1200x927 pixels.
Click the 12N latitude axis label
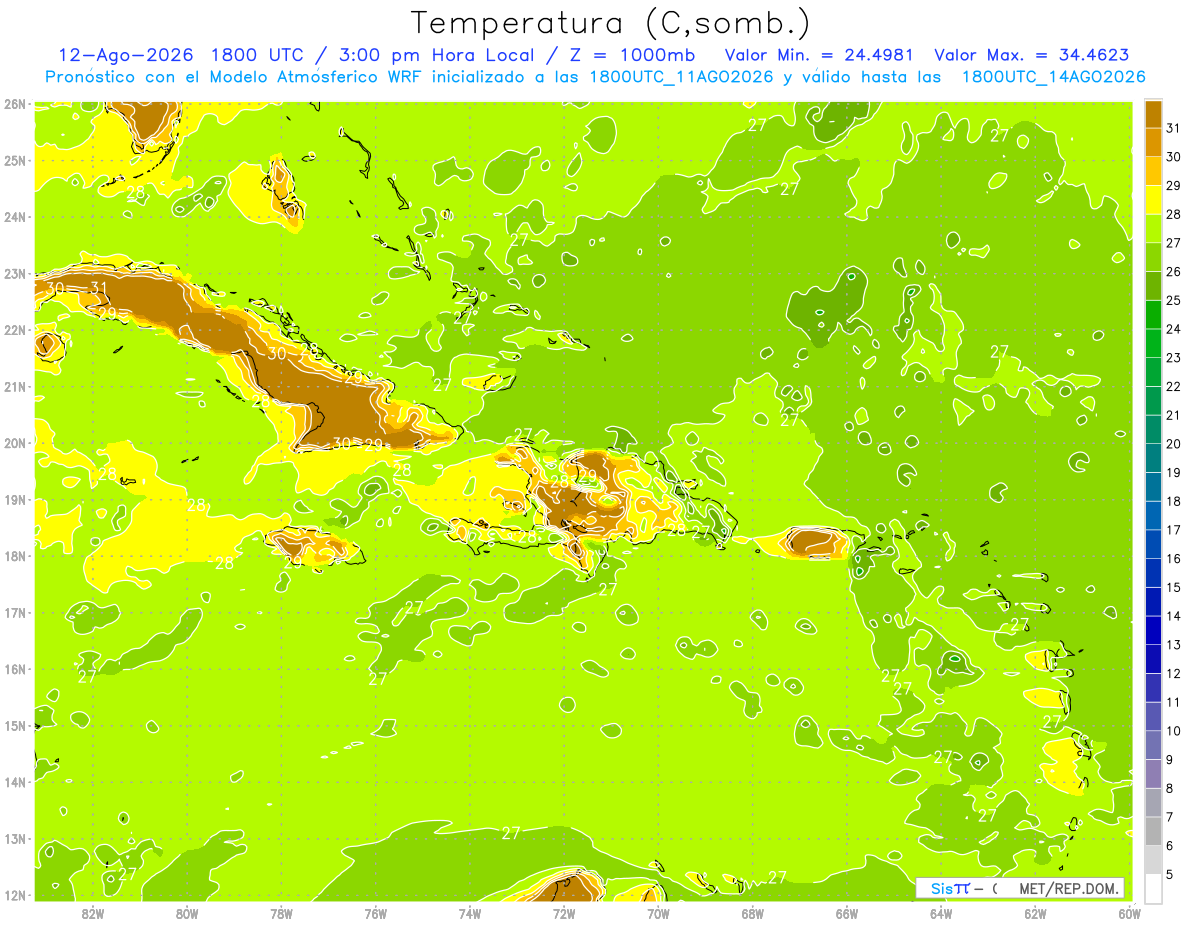pos(14,895)
